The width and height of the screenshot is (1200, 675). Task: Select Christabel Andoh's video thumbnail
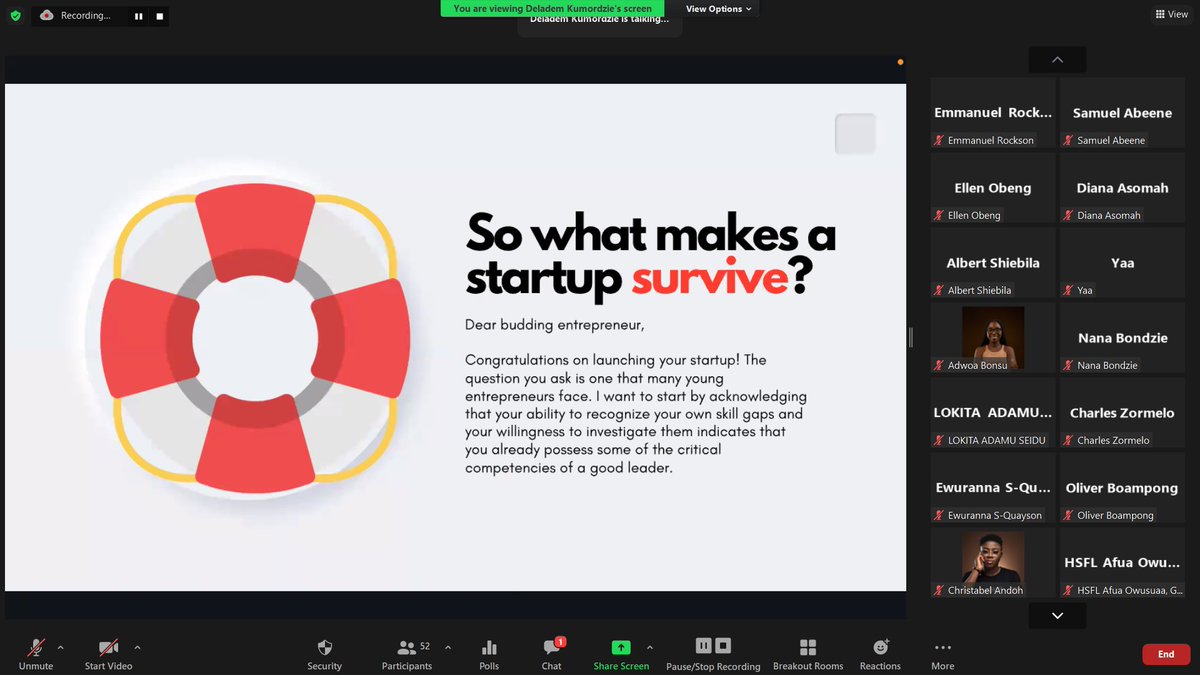tap(993, 563)
